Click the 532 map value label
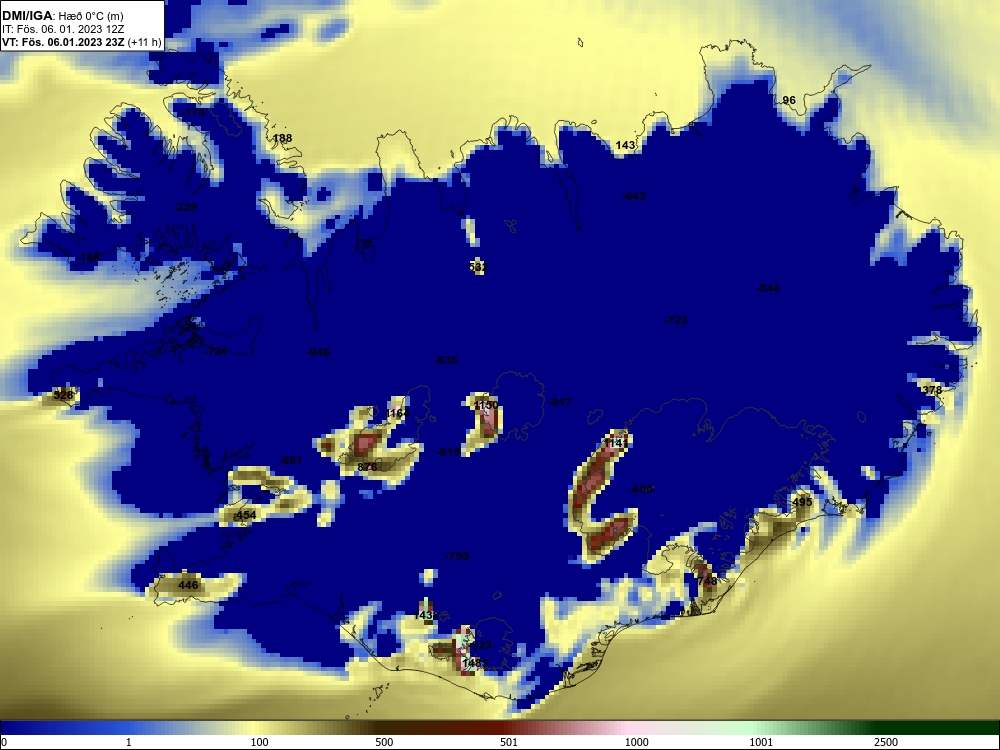This screenshot has height=750, width=1000. (x=478, y=267)
